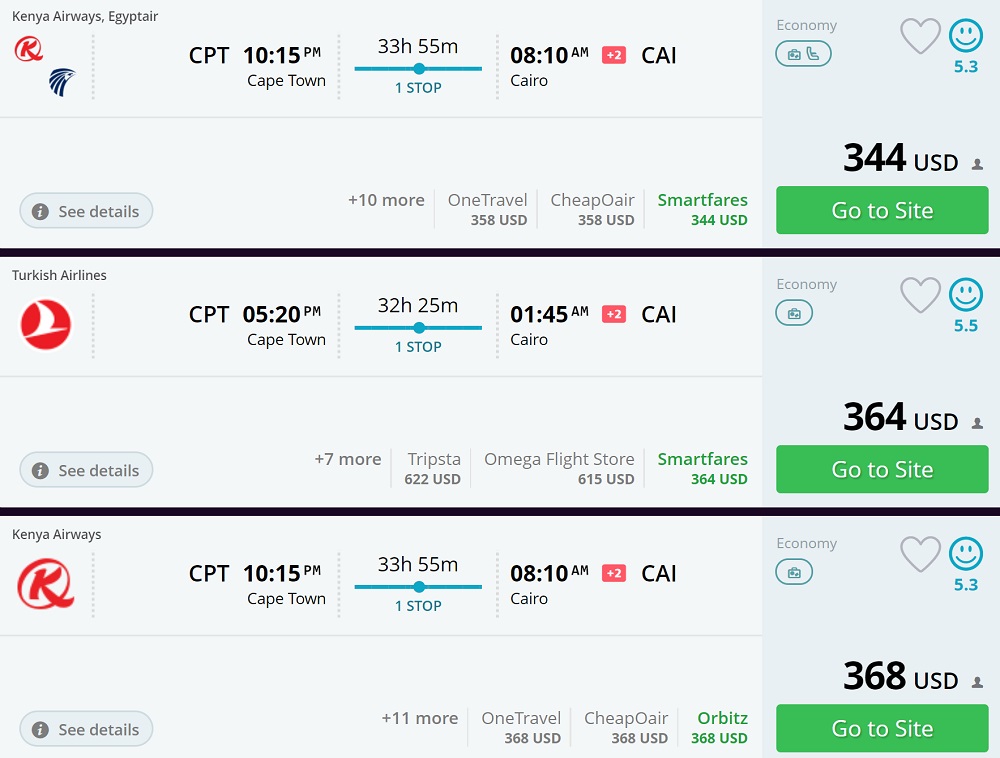Expand See details for 368 USD flight
This screenshot has height=758, width=1000.
tap(86, 730)
